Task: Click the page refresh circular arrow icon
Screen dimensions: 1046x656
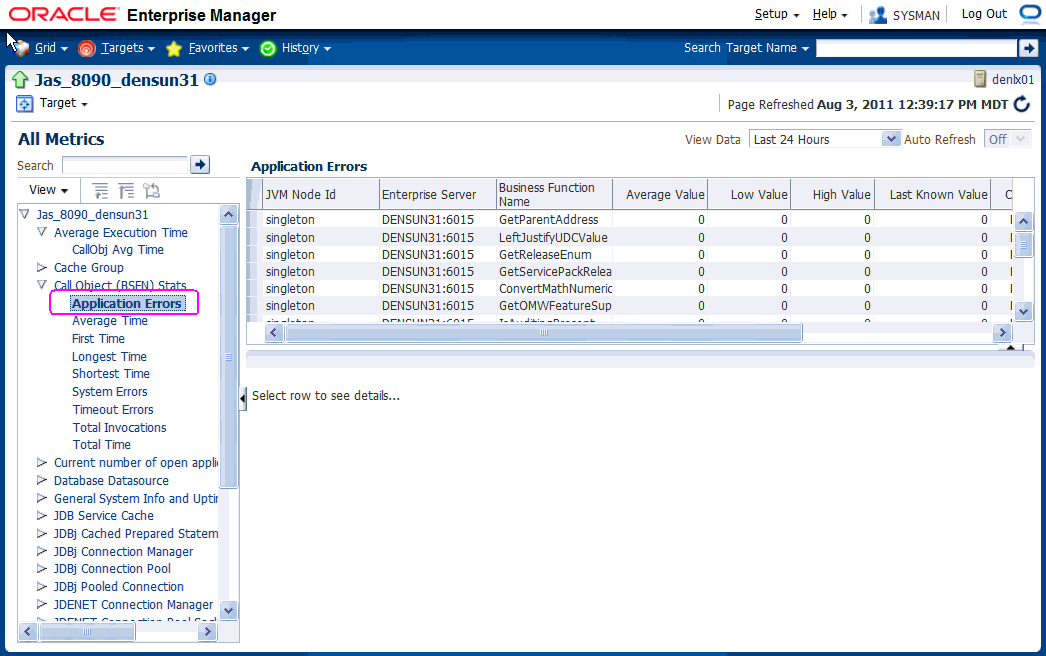Action: [1022, 104]
